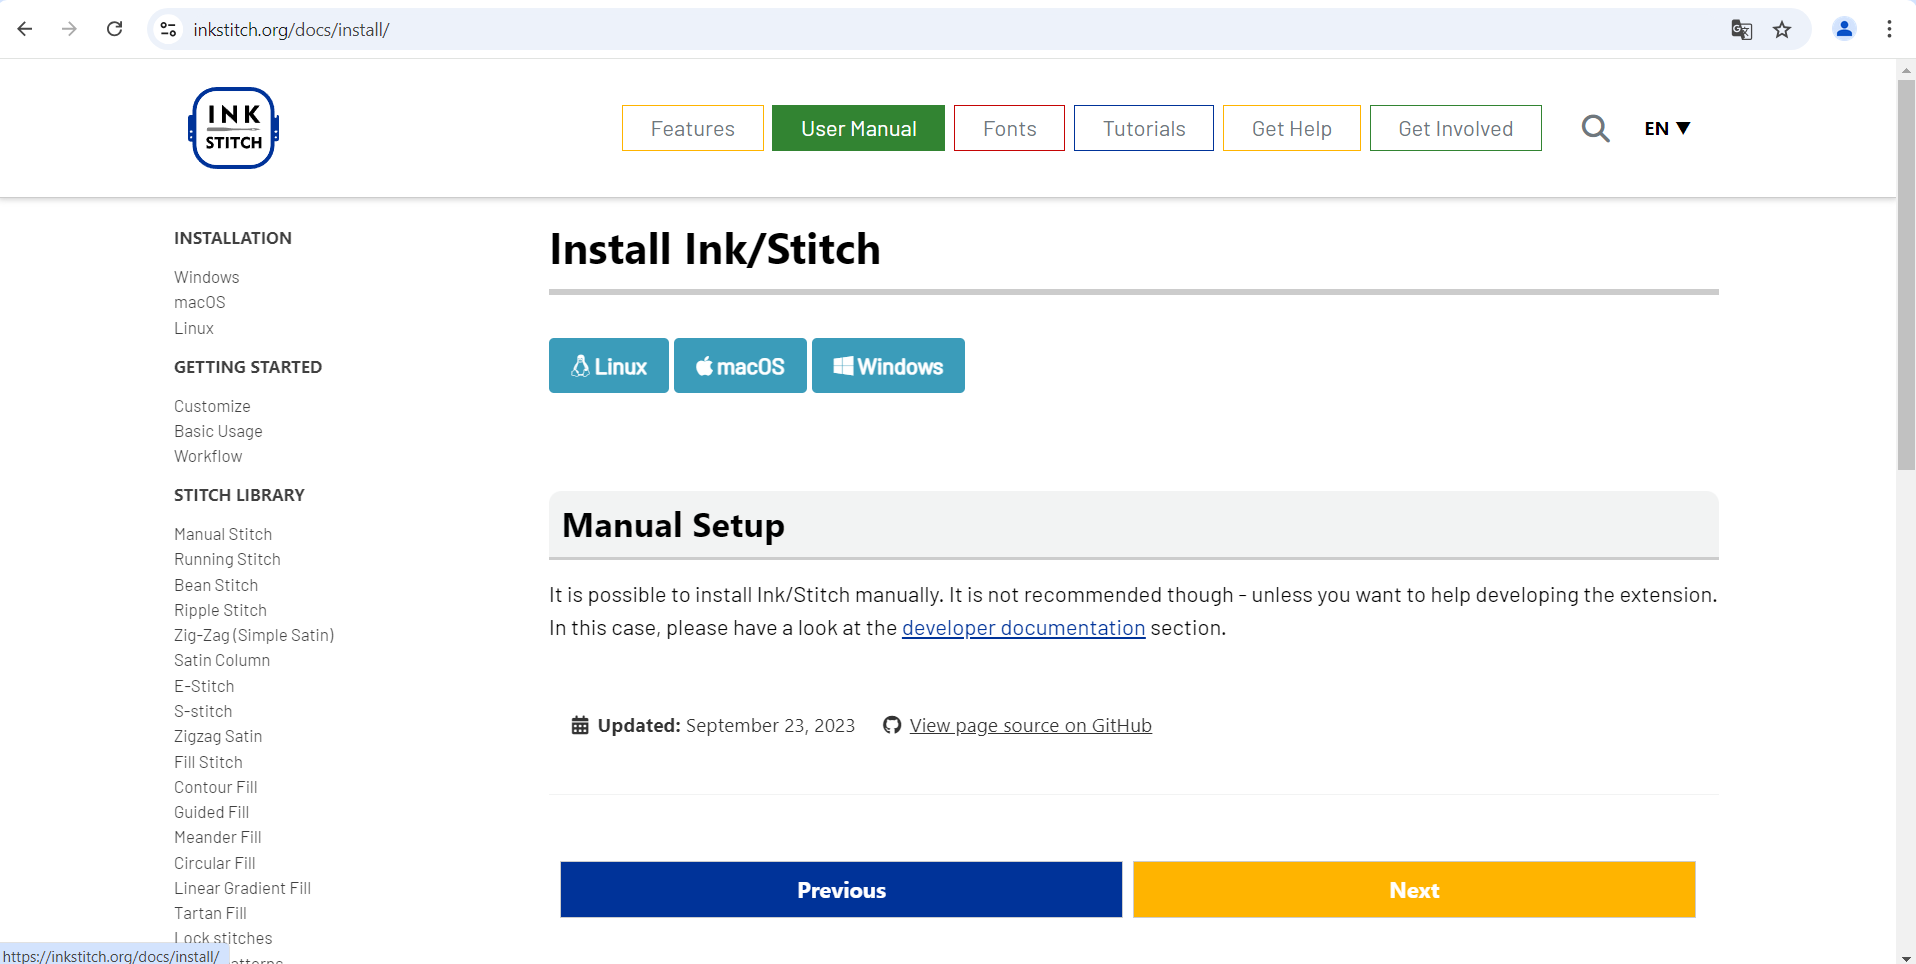
Task: View site information icon in address bar
Action: pyautogui.click(x=169, y=30)
